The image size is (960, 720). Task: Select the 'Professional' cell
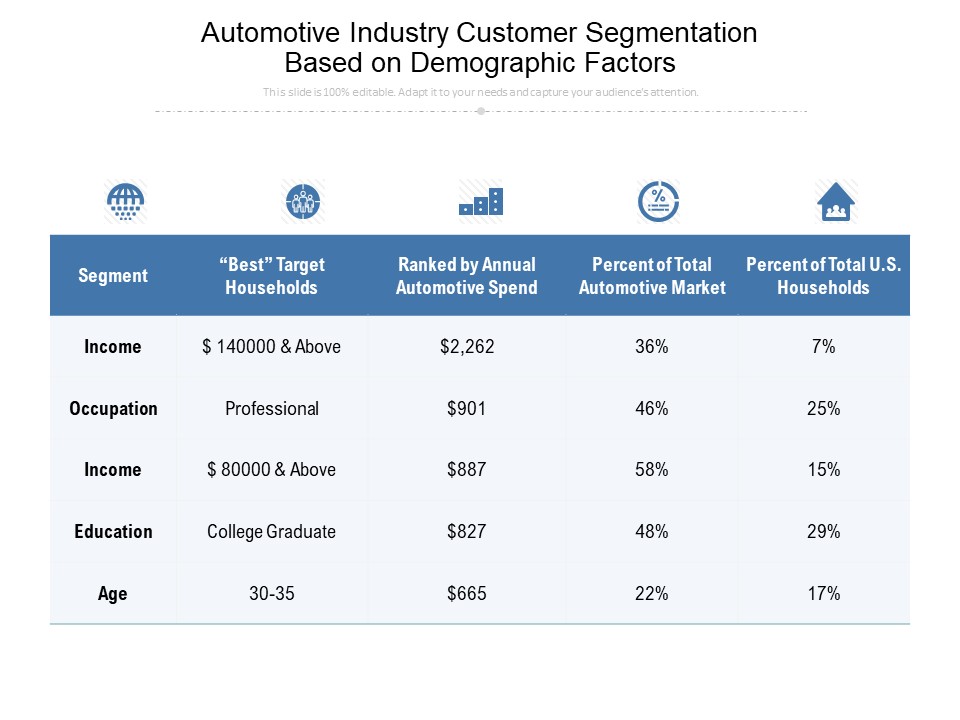click(x=272, y=408)
